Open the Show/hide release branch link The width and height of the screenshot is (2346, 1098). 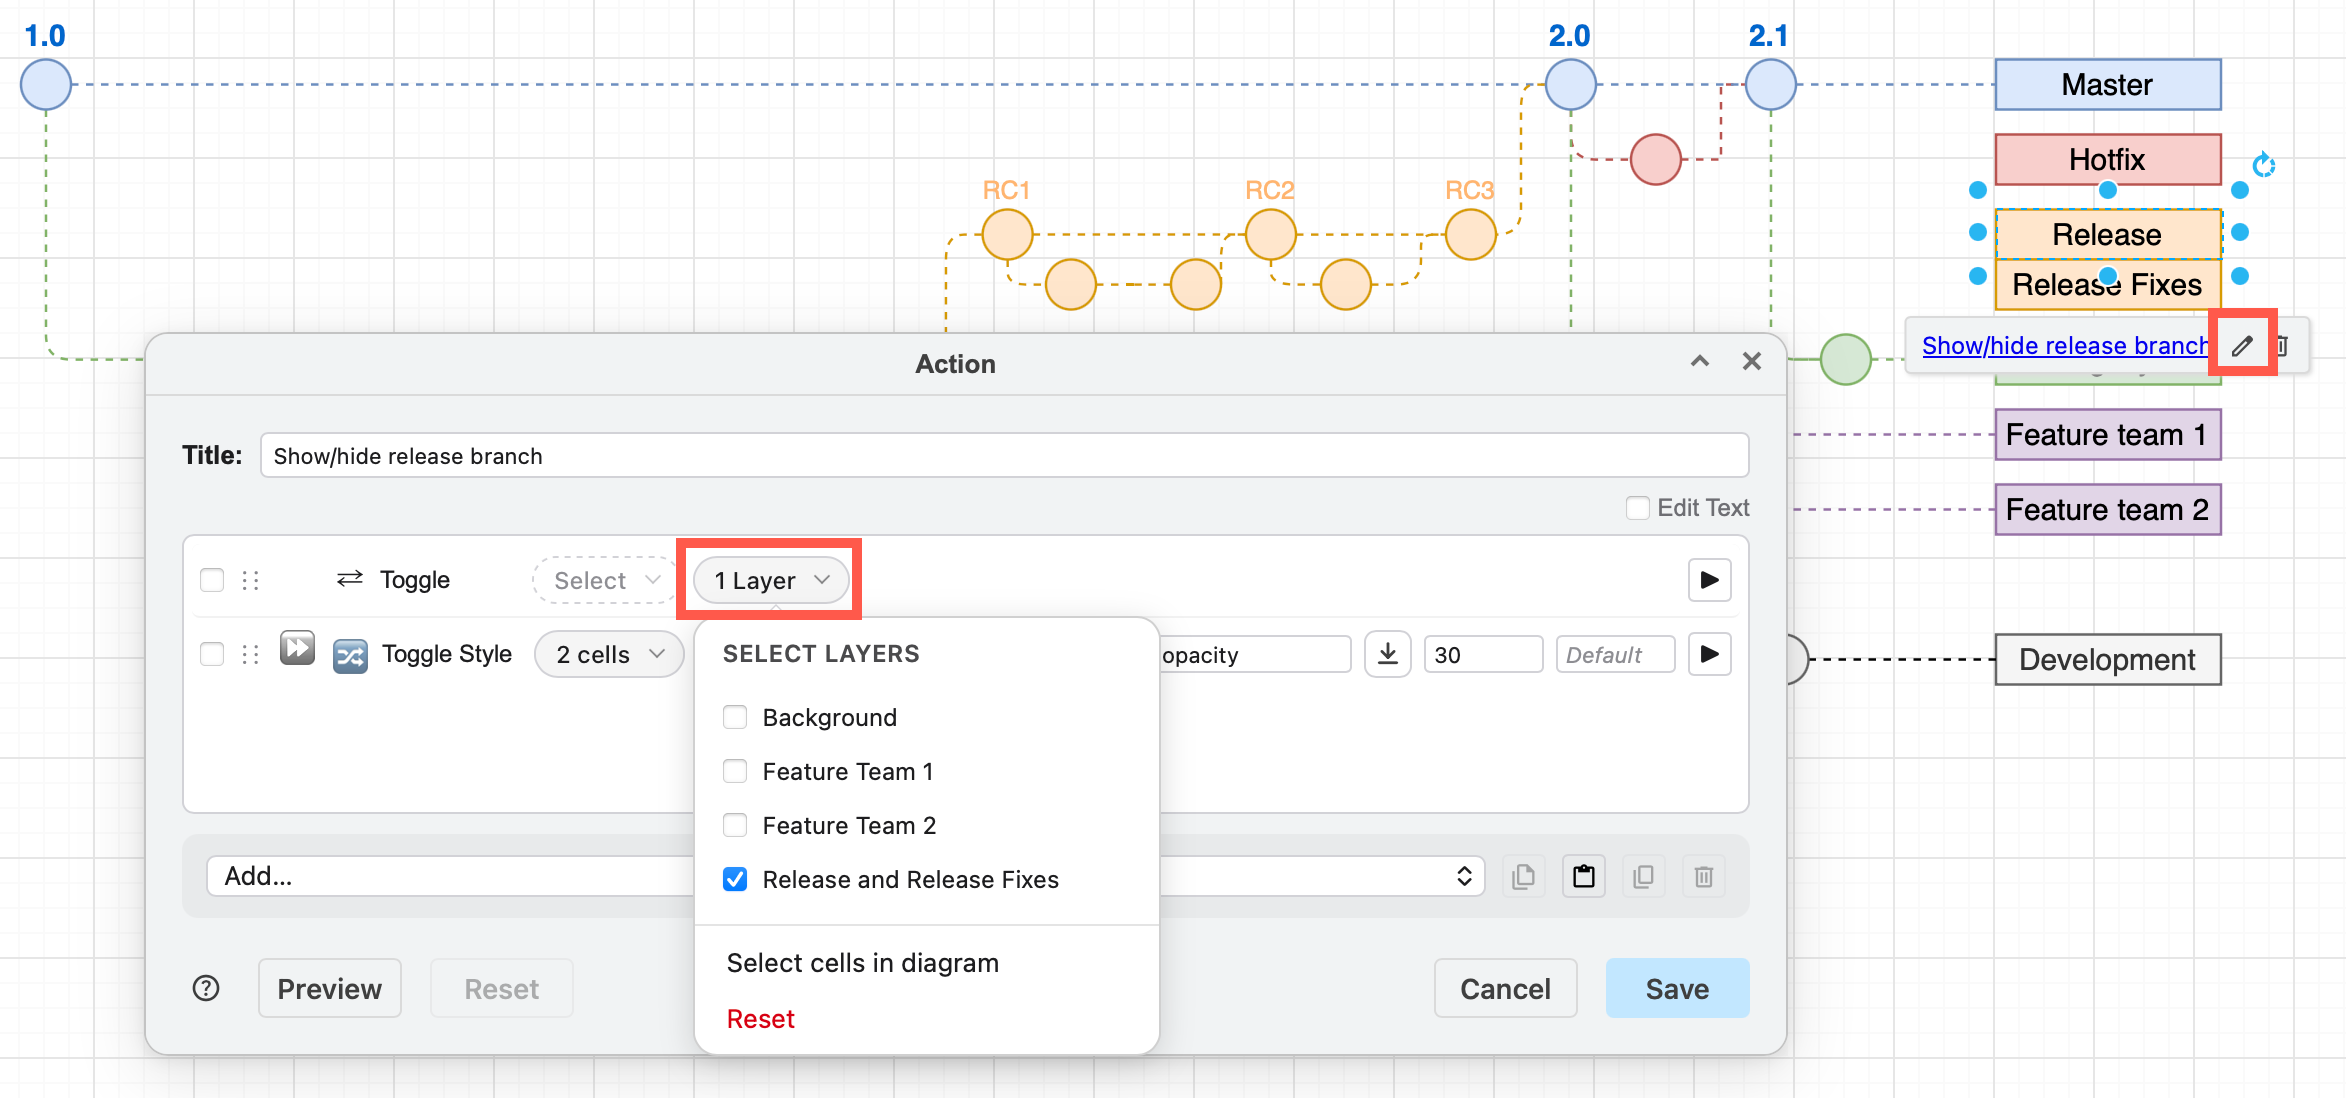click(x=2064, y=346)
